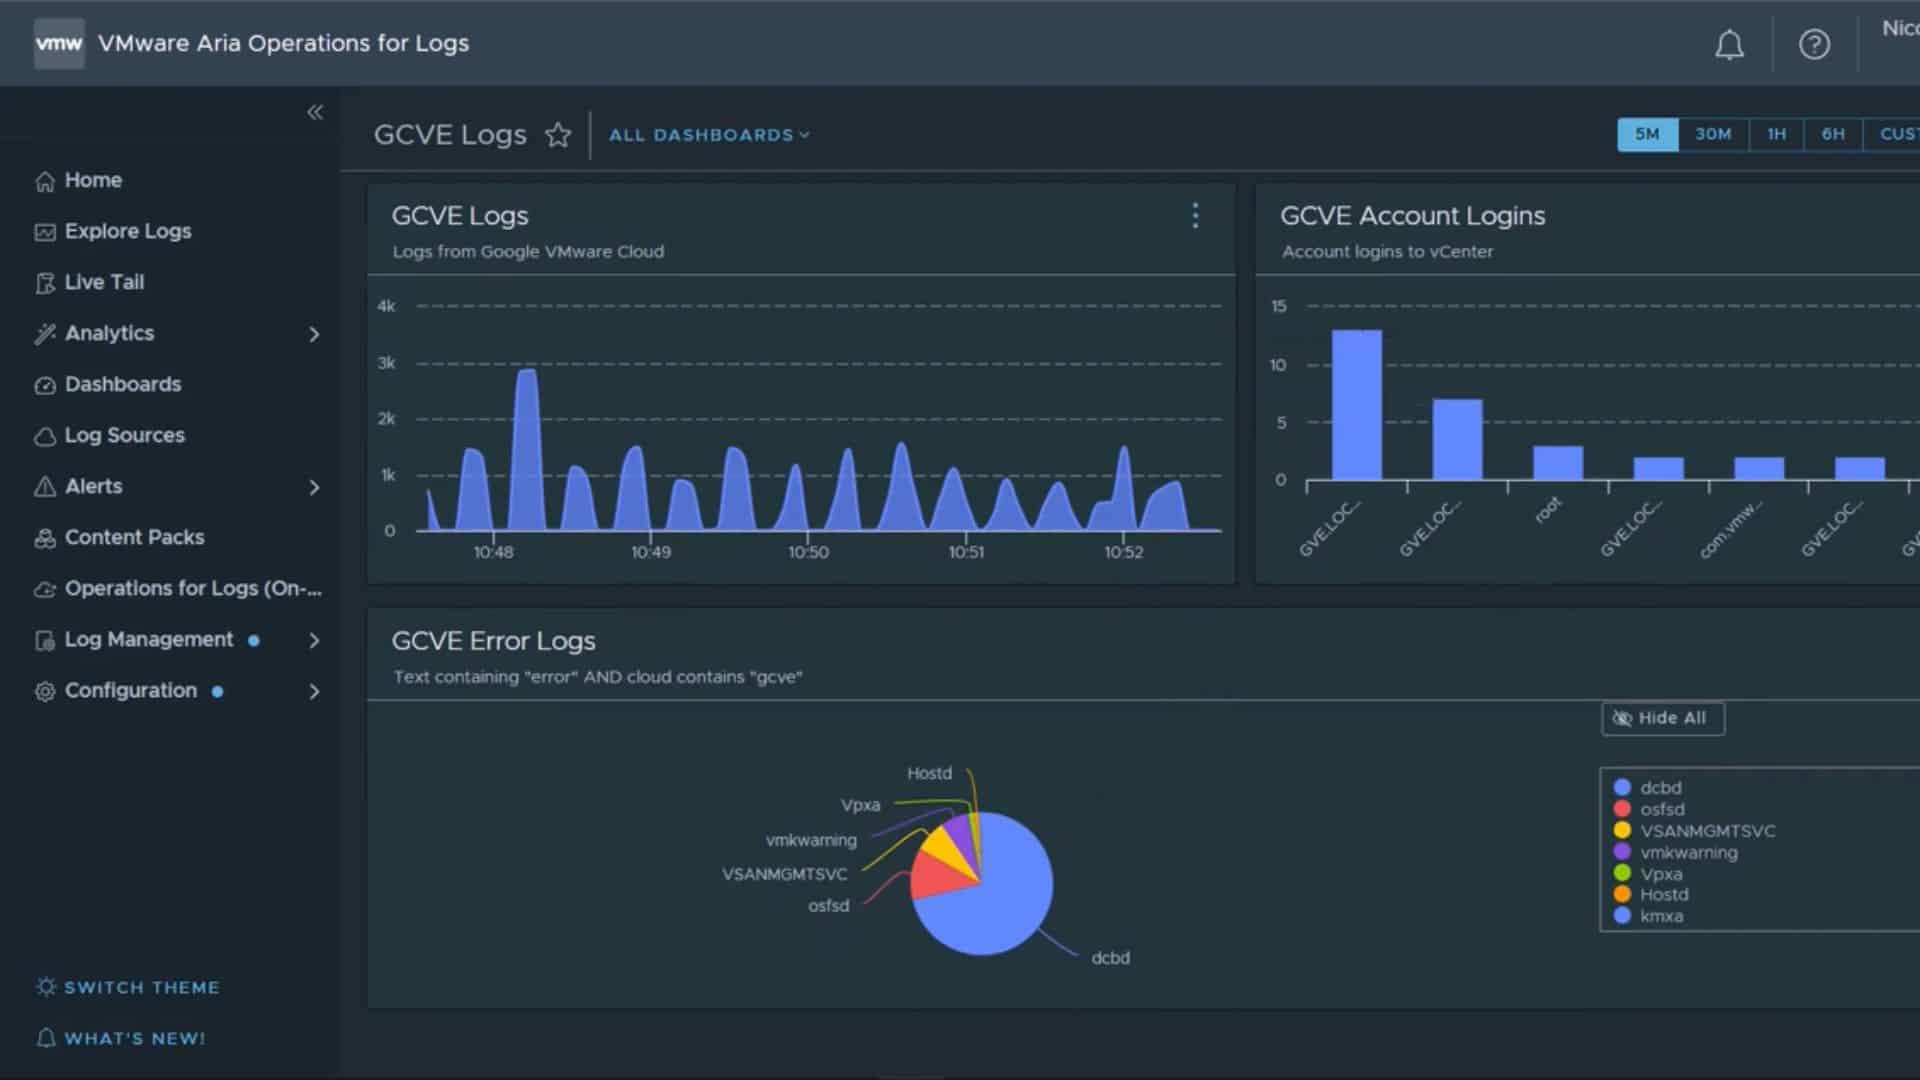The image size is (1920, 1080).
Task: Toggle the osfsd legend entry
Action: point(1662,809)
